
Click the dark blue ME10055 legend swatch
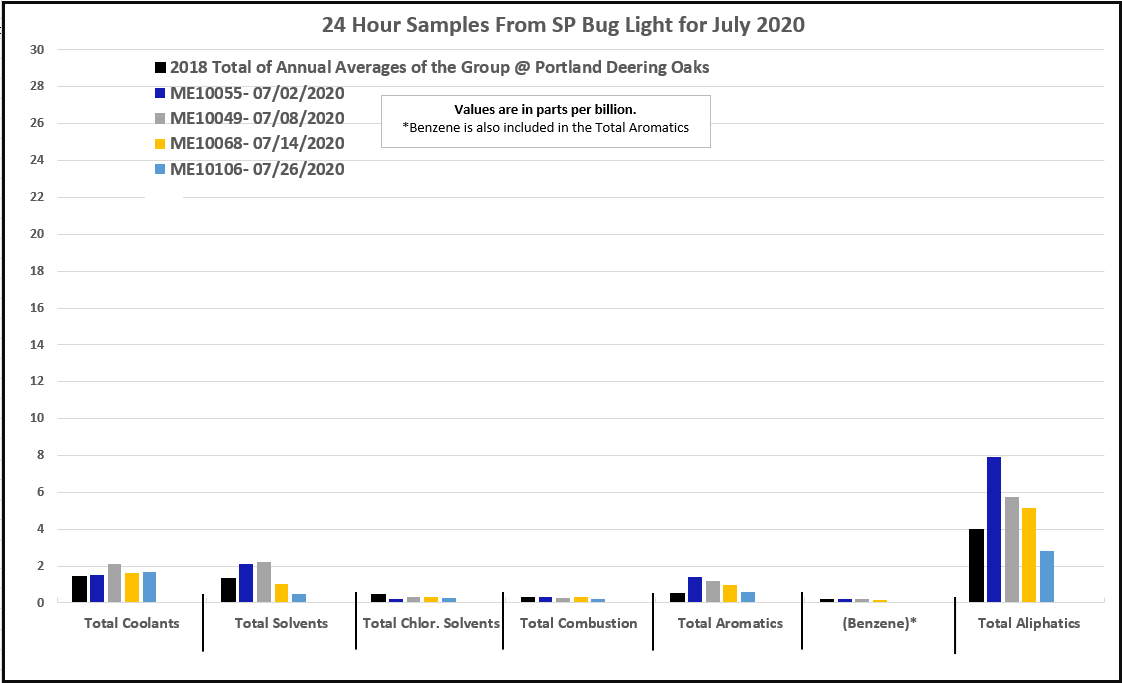[159, 94]
